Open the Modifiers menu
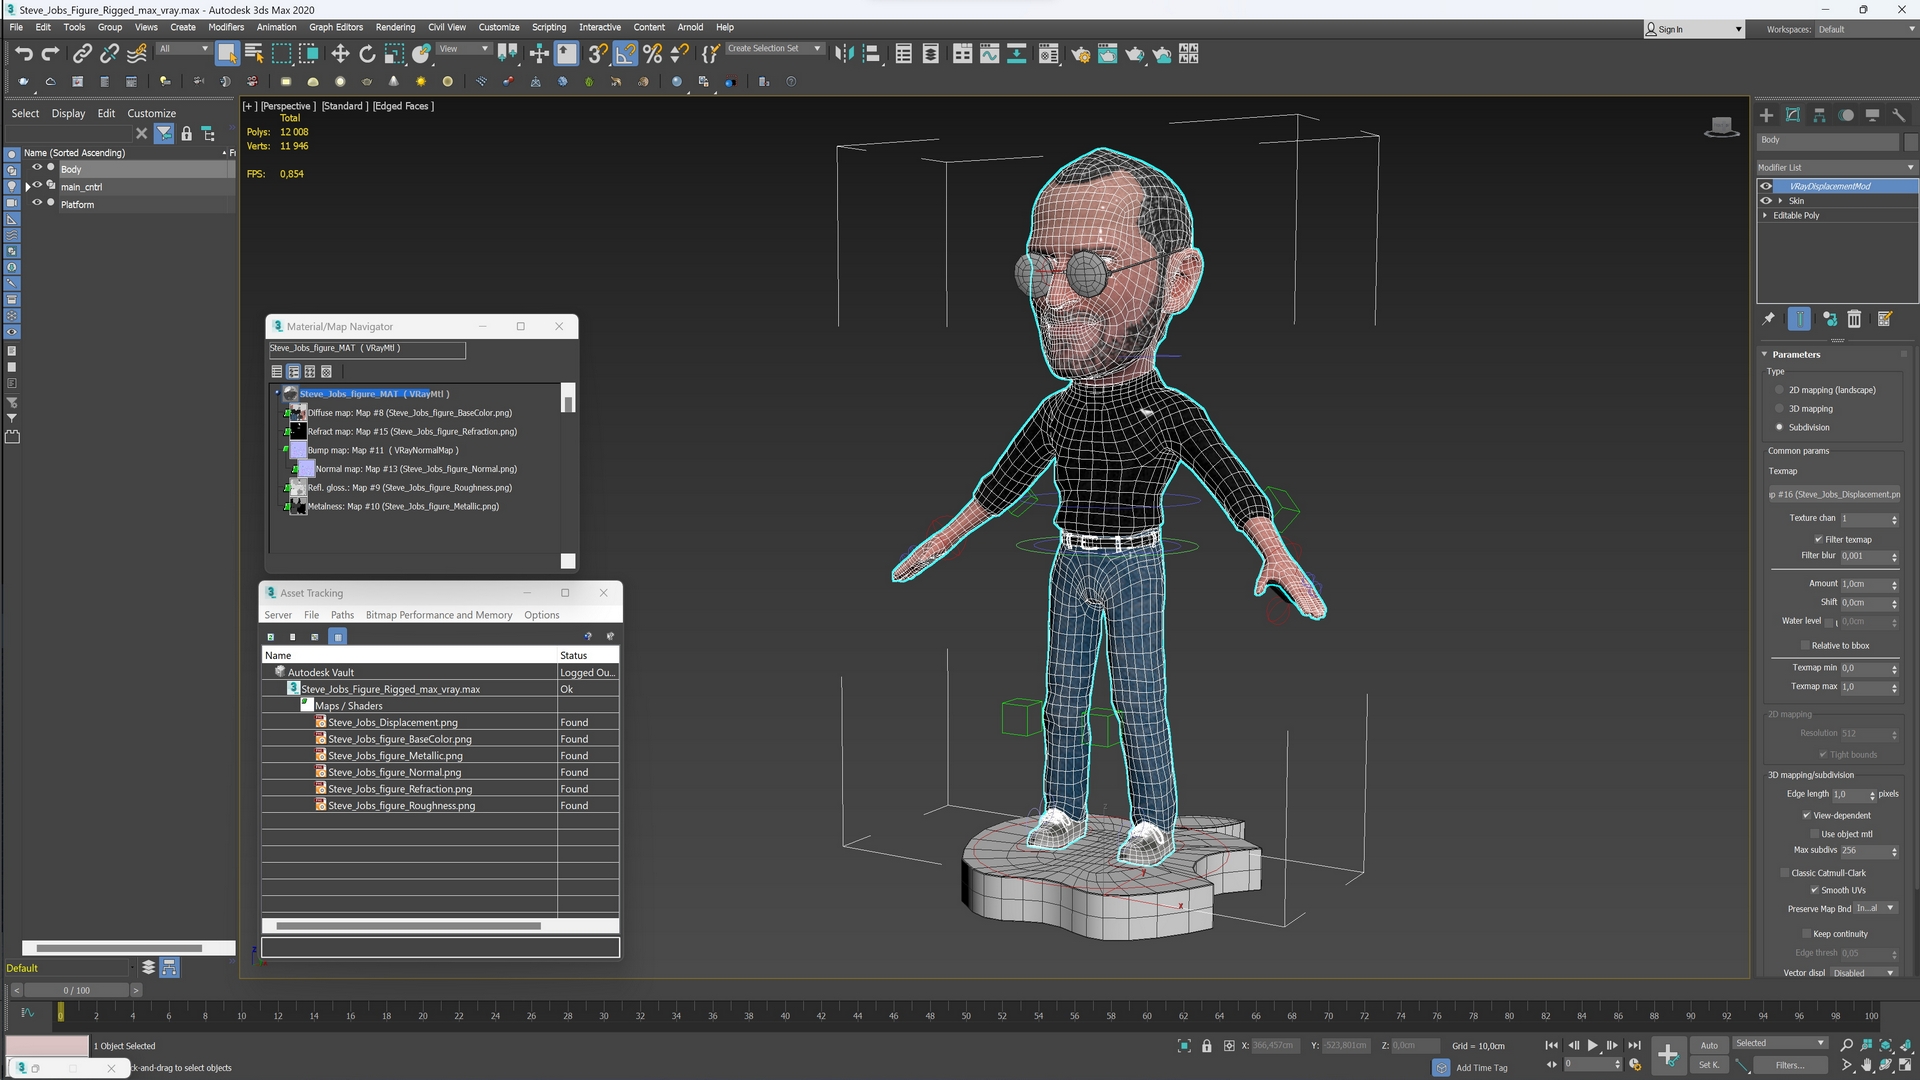 pos(226,27)
